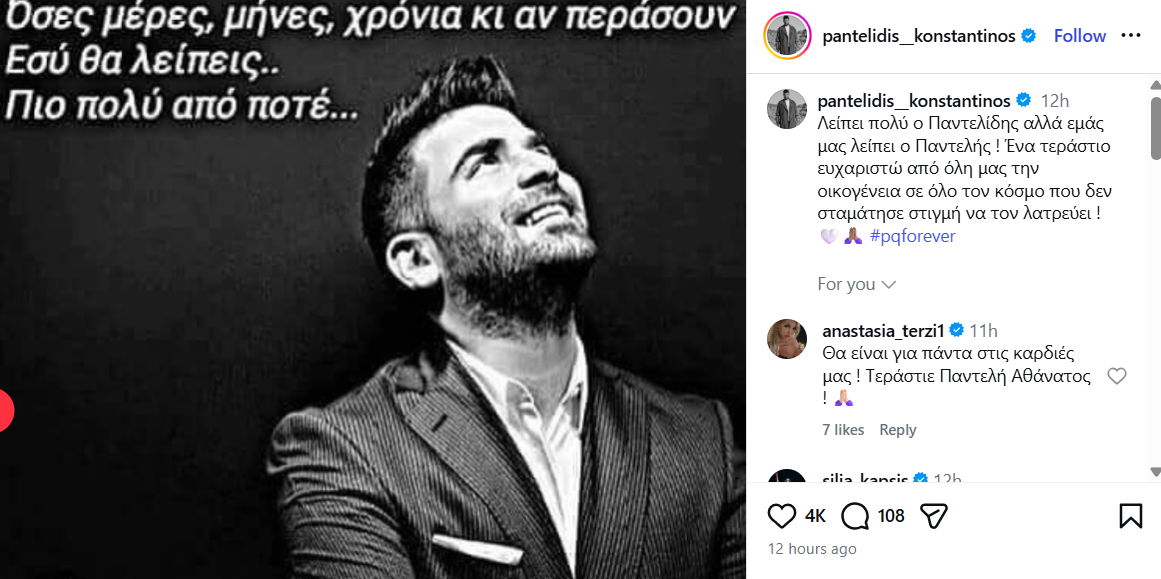The width and height of the screenshot is (1161, 579).
Task: Like anastasia_terzi1's comment
Action: (x=1117, y=376)
